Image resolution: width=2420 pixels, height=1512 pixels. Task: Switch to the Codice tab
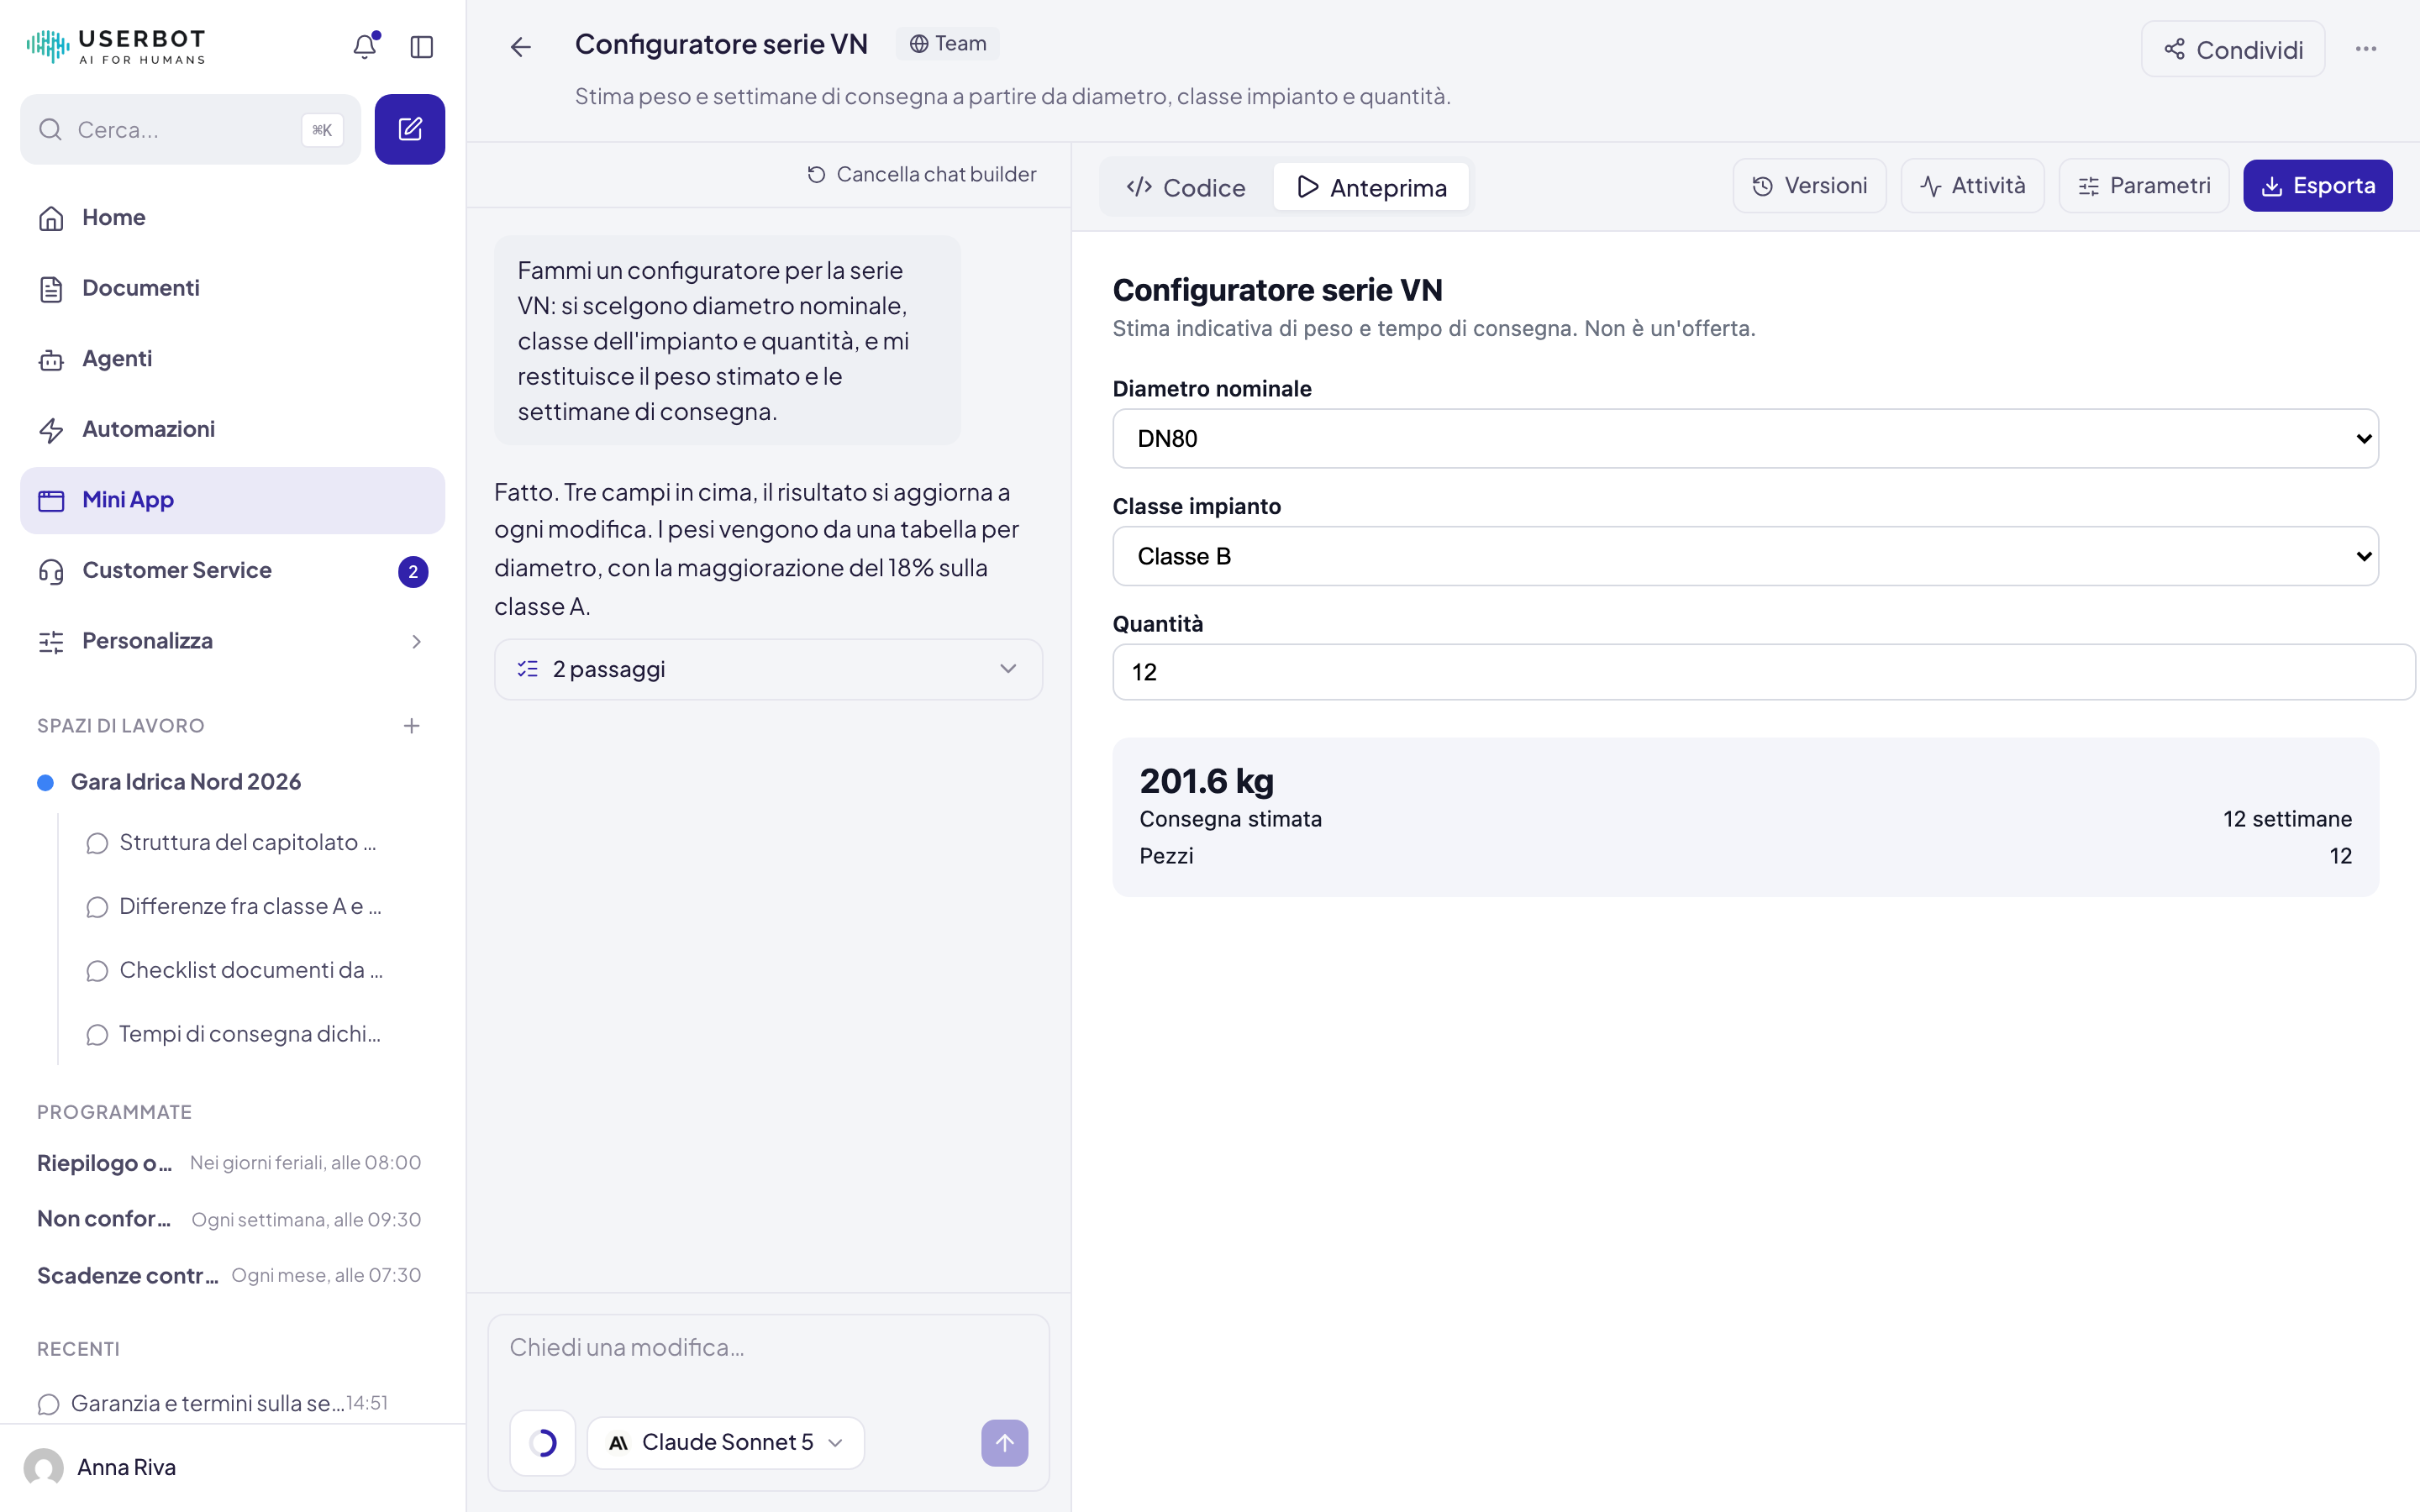1186,187
